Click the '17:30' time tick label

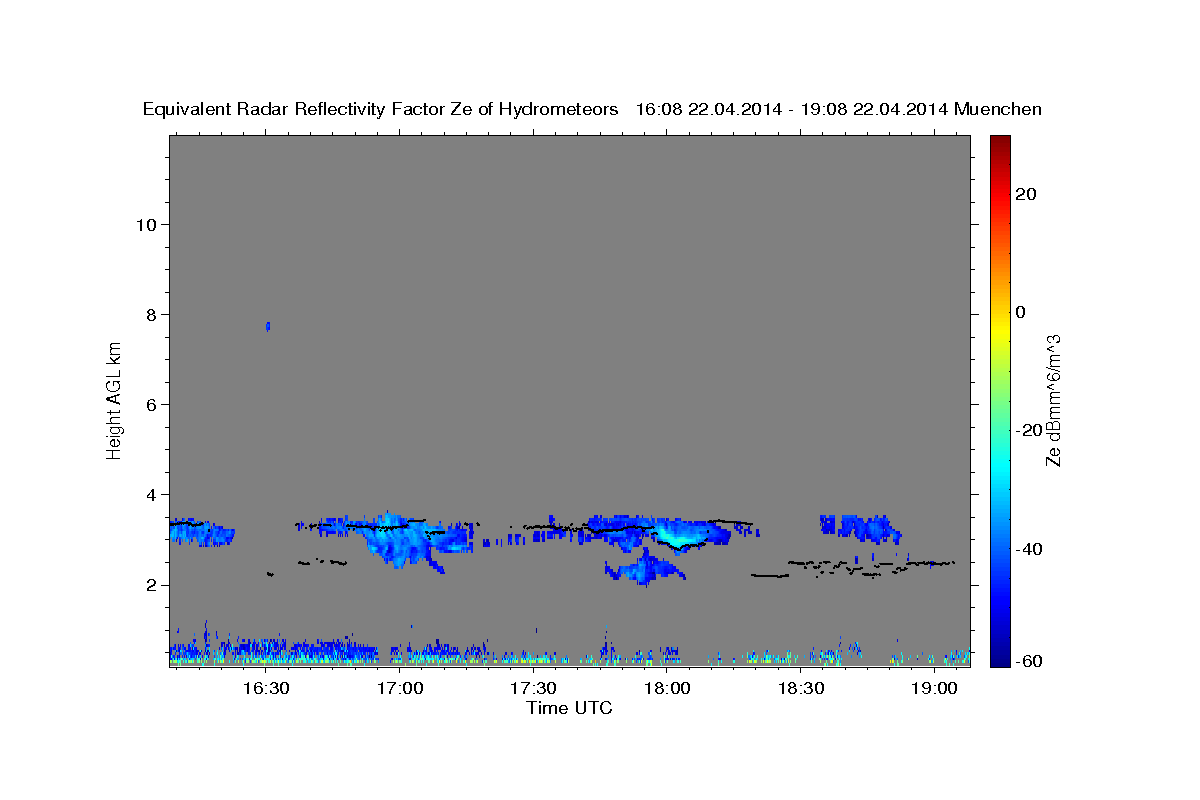pyautogui.click(x=534, y=688)
